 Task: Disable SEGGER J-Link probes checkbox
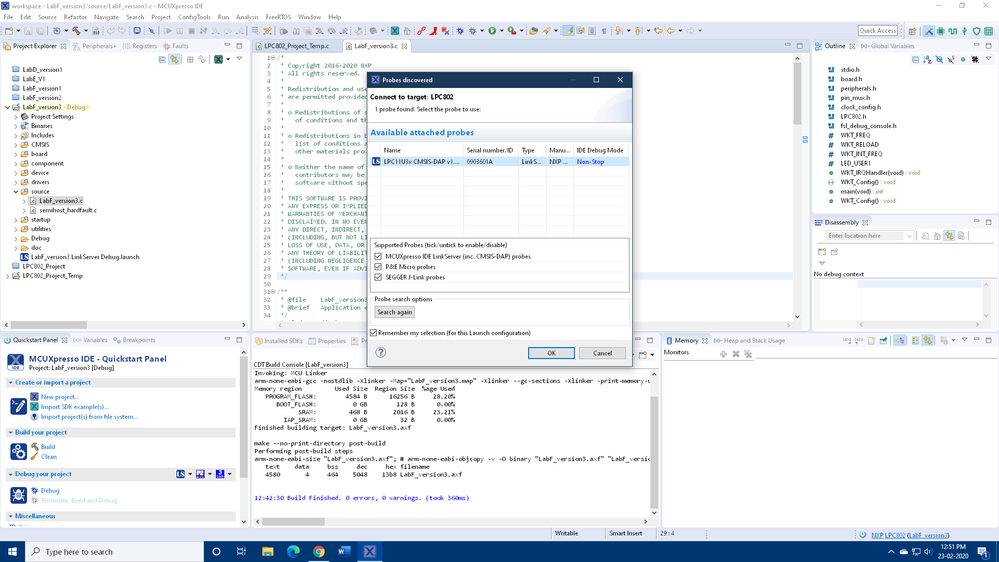[x=378, y=277]
